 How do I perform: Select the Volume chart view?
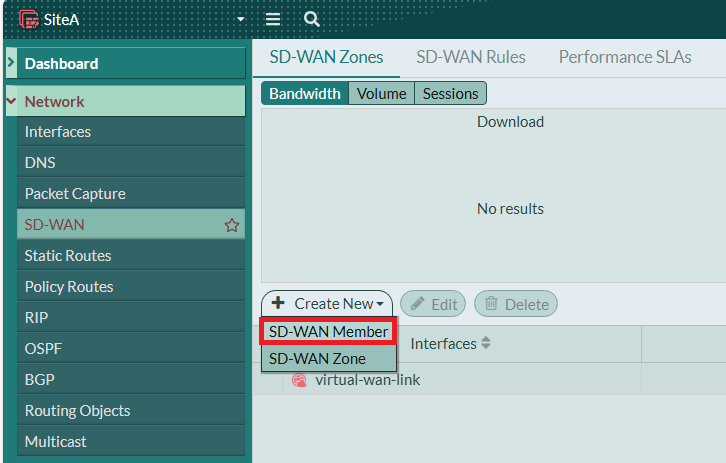382,94
